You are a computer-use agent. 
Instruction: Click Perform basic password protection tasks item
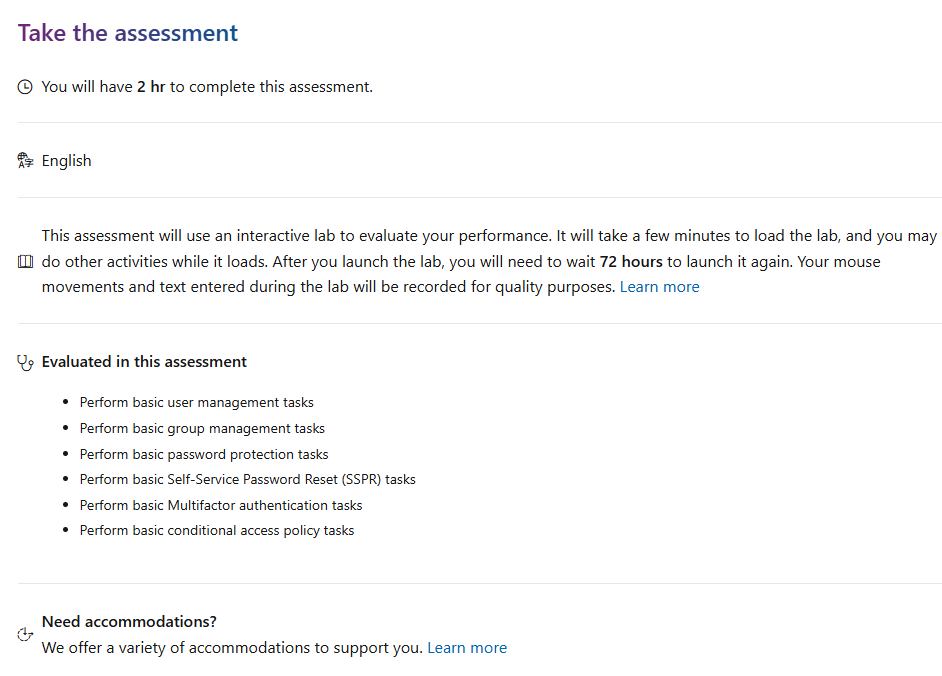[204, 454]
